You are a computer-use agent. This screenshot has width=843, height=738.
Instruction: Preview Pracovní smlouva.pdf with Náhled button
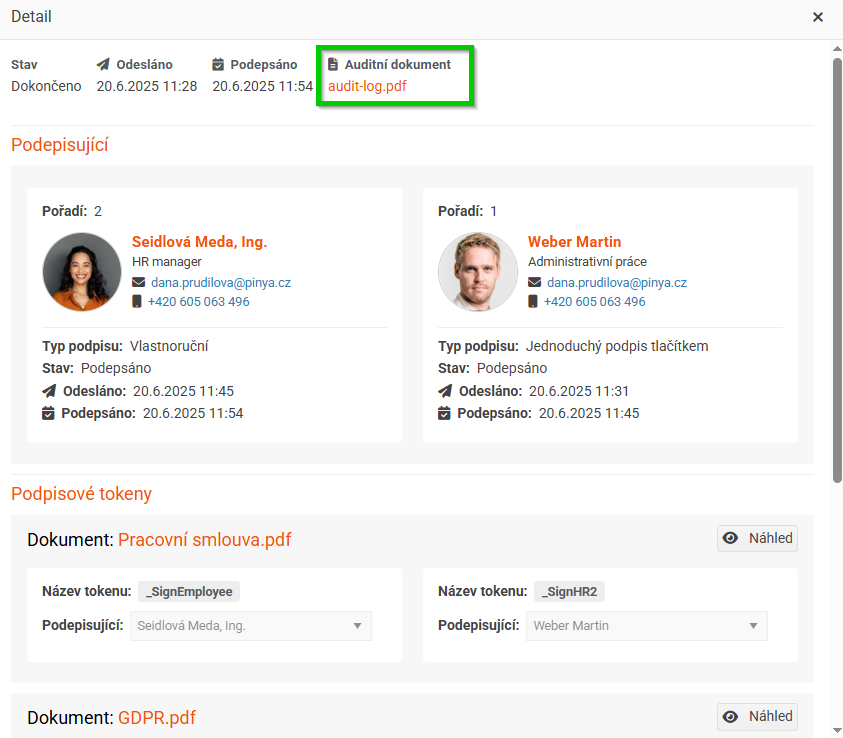(x=757, y=538)
